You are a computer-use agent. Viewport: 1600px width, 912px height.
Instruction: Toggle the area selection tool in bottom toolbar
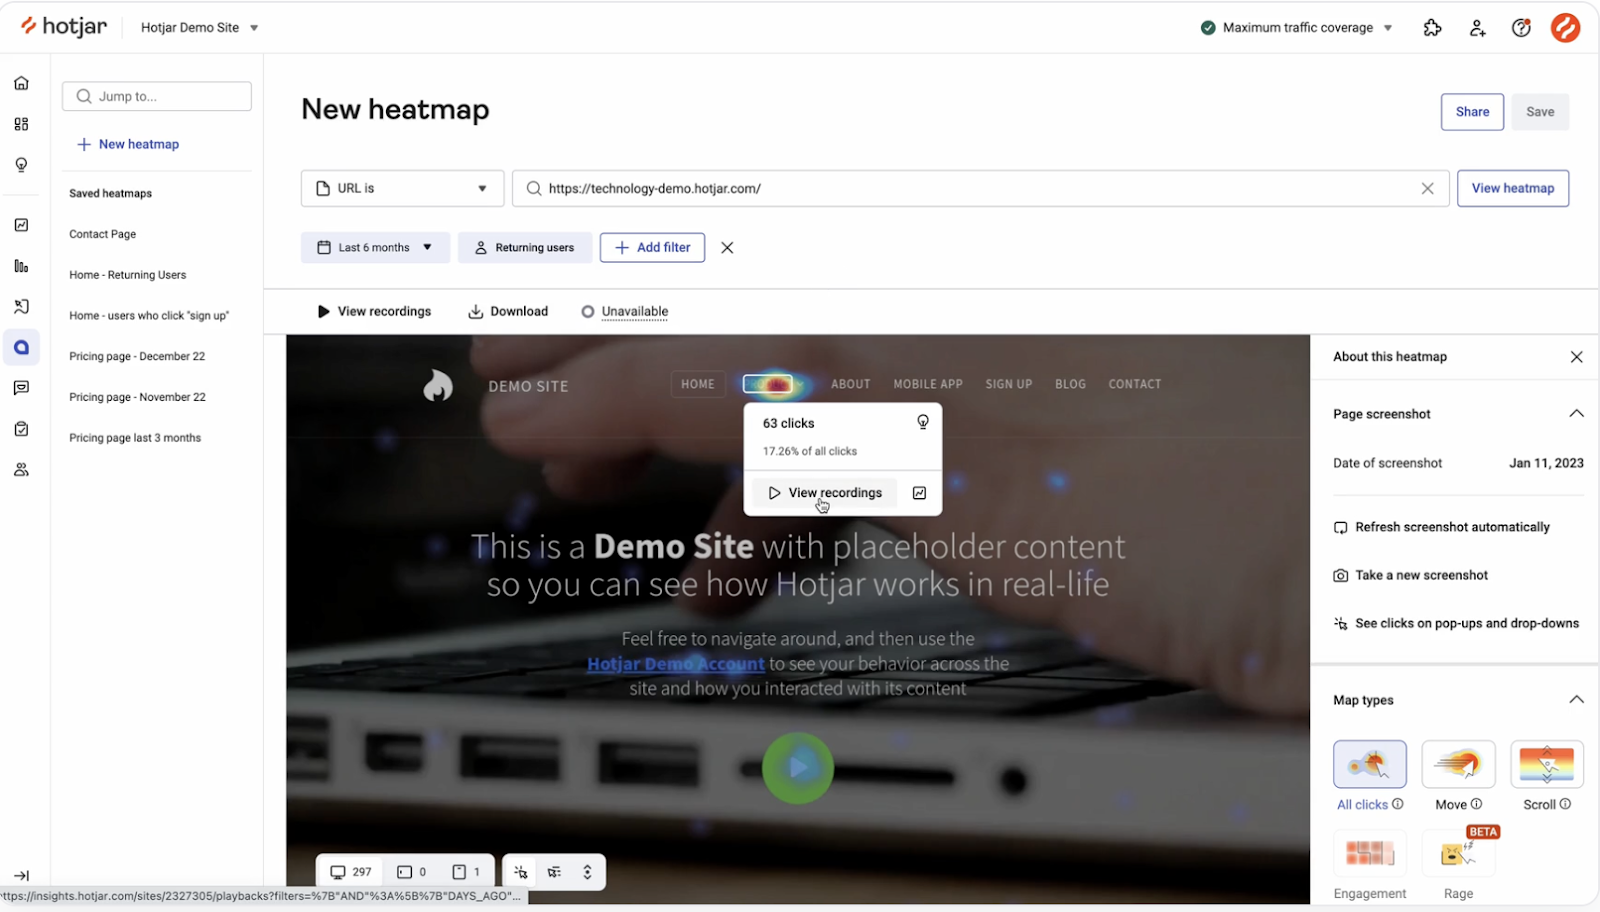(x=554, y=872)
